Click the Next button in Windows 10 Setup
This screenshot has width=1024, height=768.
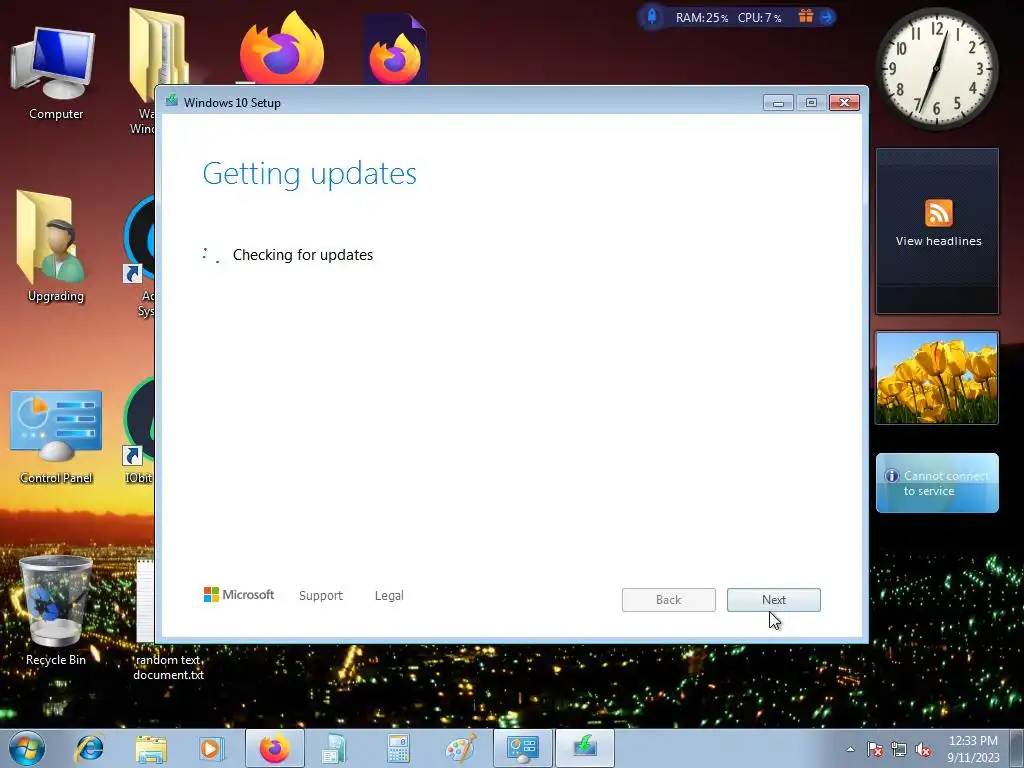tap(773, 600)
